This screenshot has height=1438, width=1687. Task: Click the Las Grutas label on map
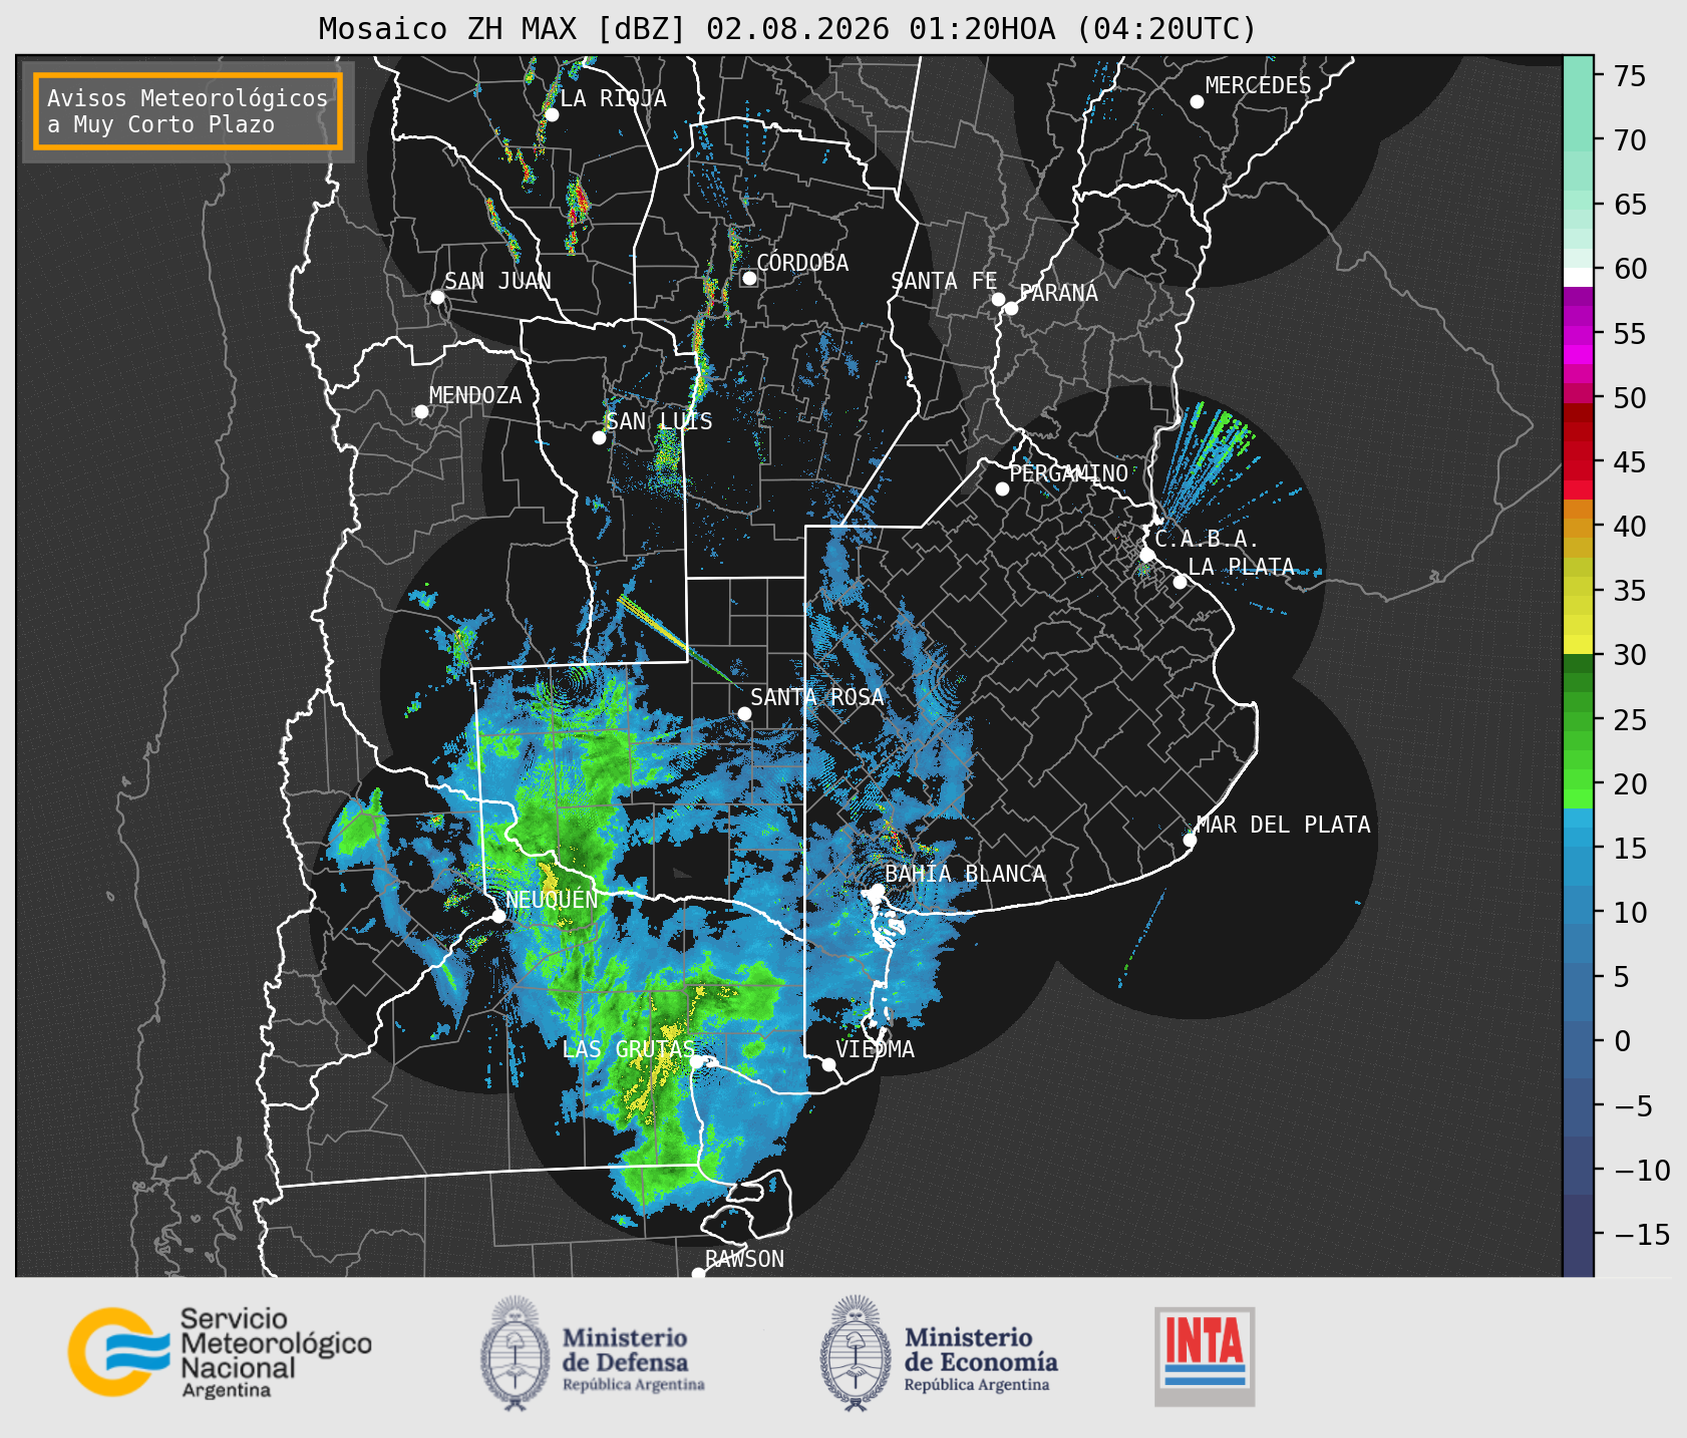[x=628, y=1049]
